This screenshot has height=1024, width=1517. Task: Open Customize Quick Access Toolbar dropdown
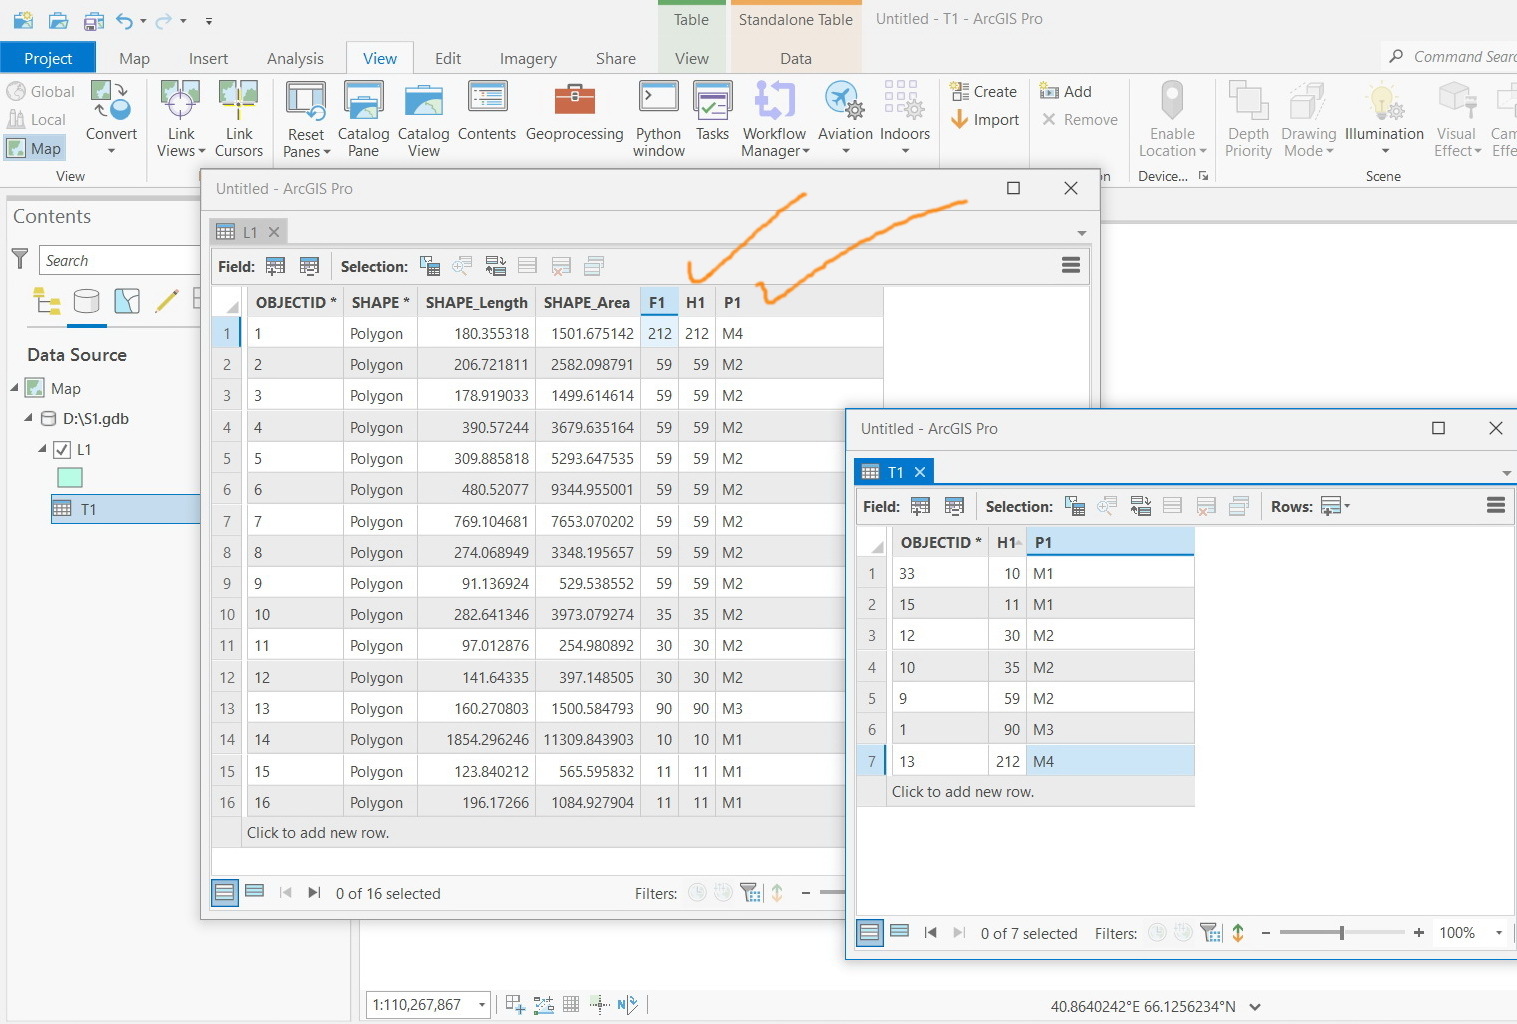pos(208,20)
